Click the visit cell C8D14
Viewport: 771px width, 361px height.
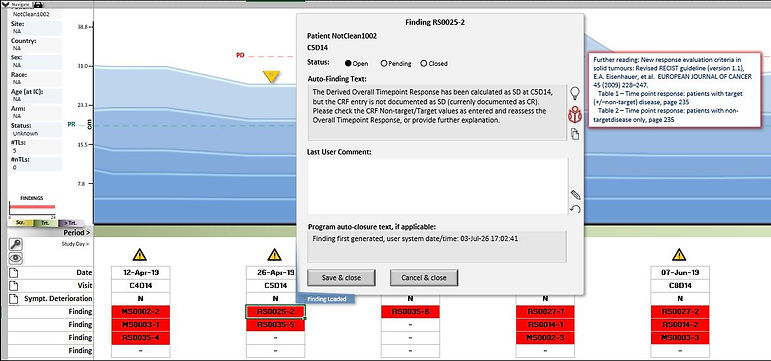[x=680, y=285]
